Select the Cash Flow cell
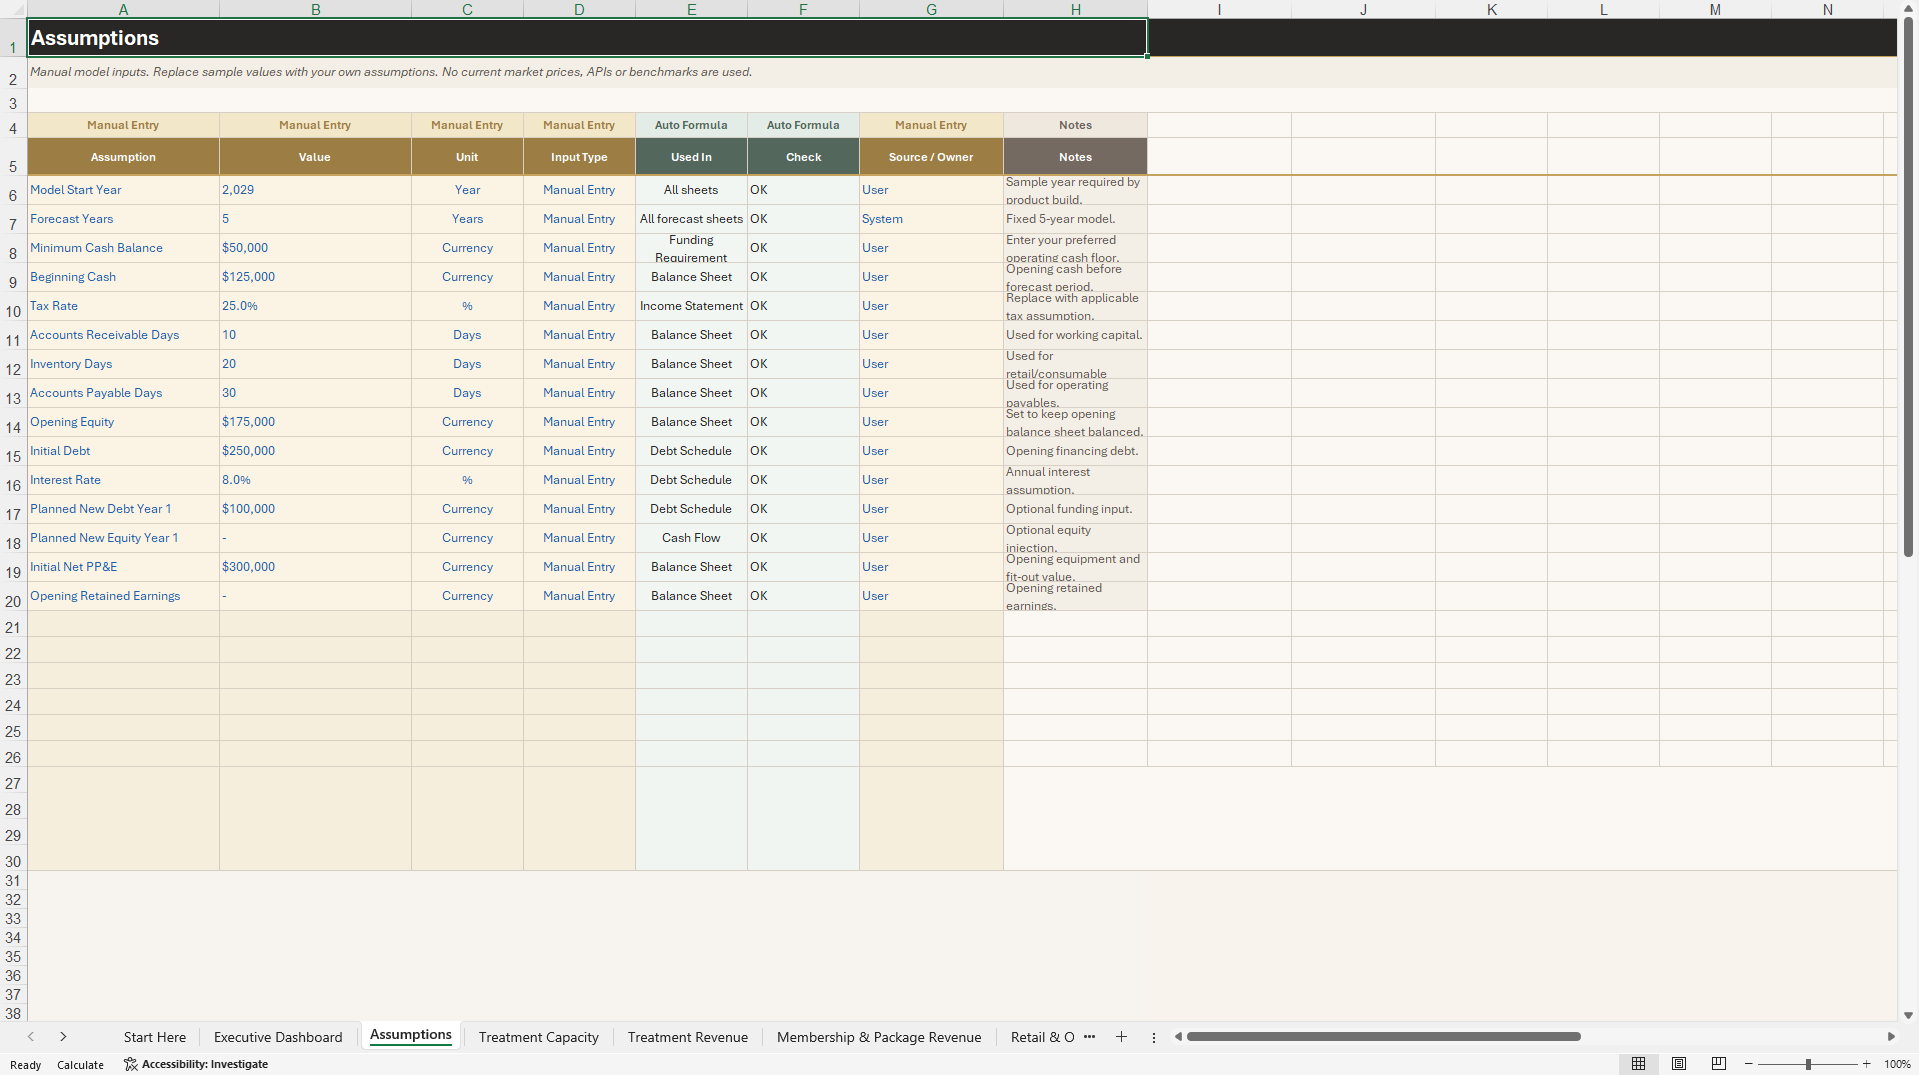The width and height of the screenshot is (1919, 1075). (x=691, y=538)
